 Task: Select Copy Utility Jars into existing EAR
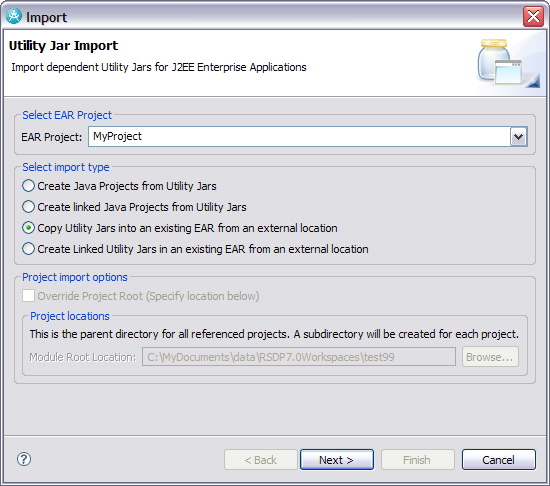pyautogui.click(x=180, y=228)
